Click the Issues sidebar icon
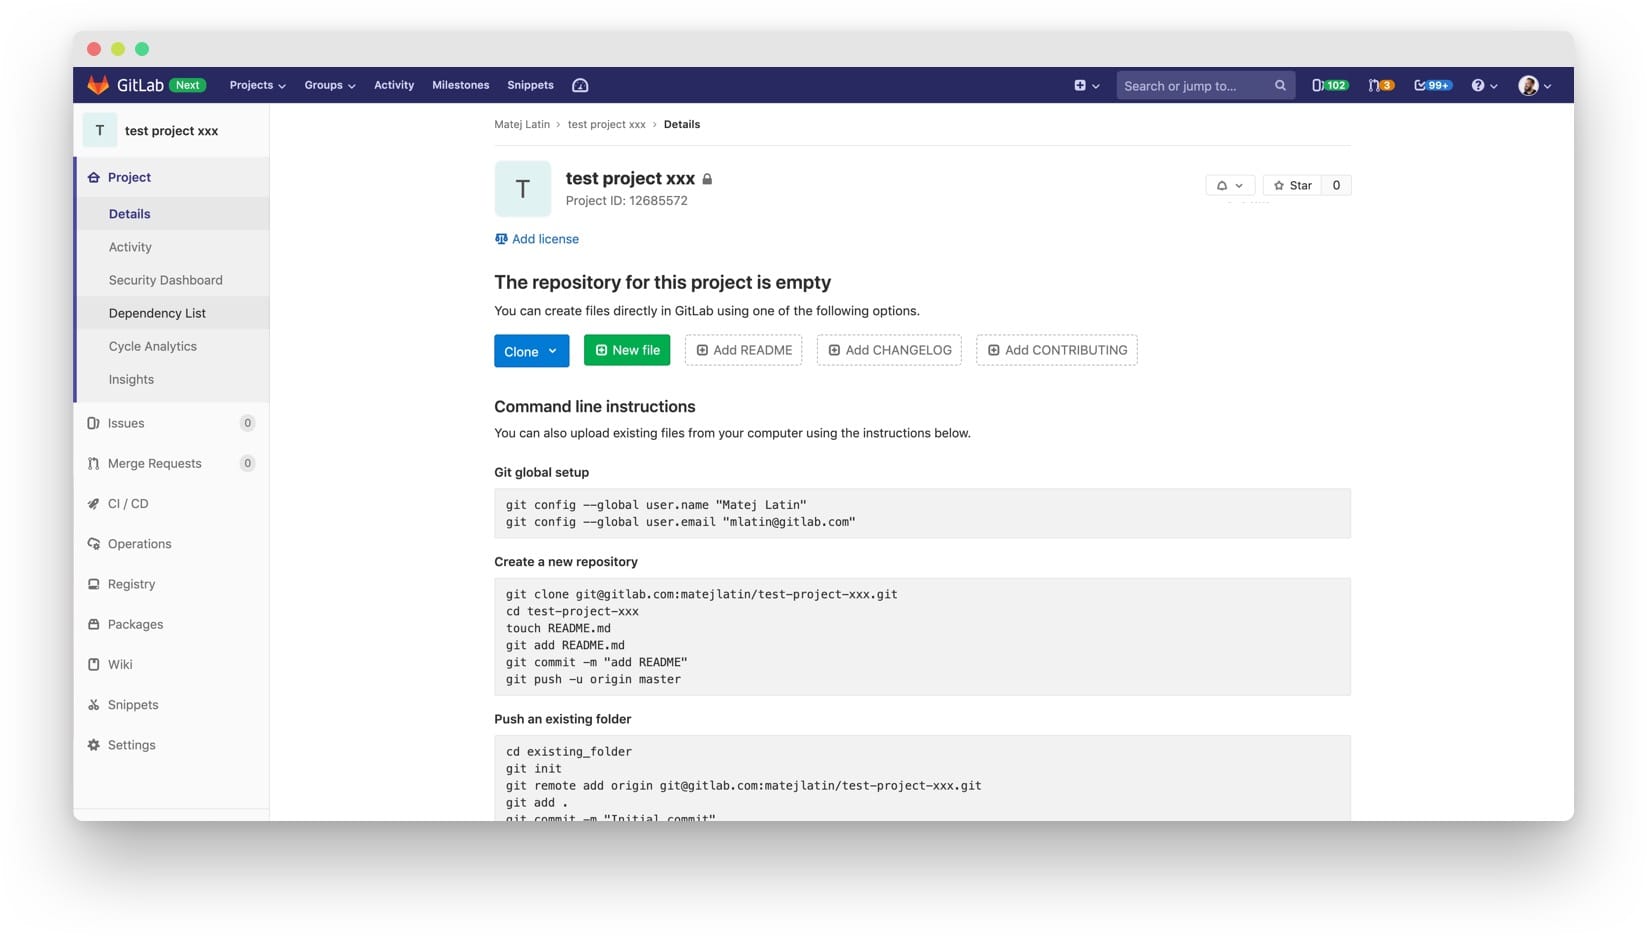 93,423
